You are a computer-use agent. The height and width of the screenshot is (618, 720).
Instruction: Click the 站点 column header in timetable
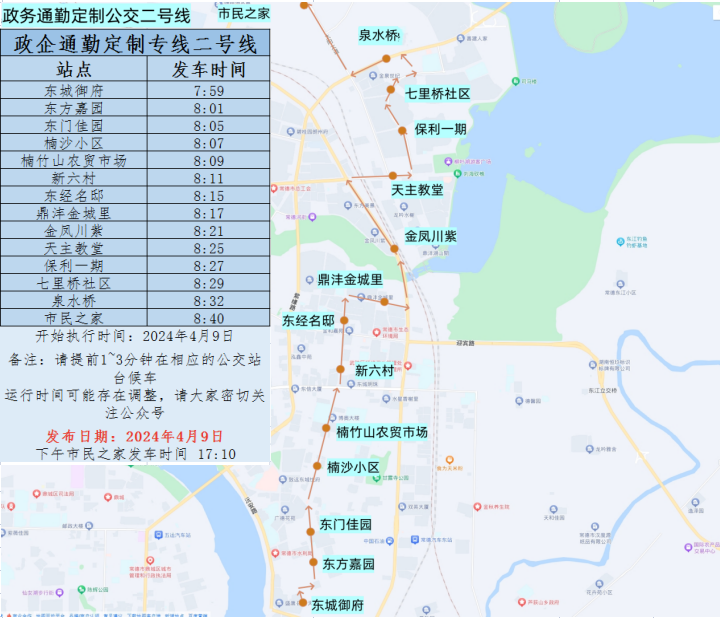click(74, 70)
